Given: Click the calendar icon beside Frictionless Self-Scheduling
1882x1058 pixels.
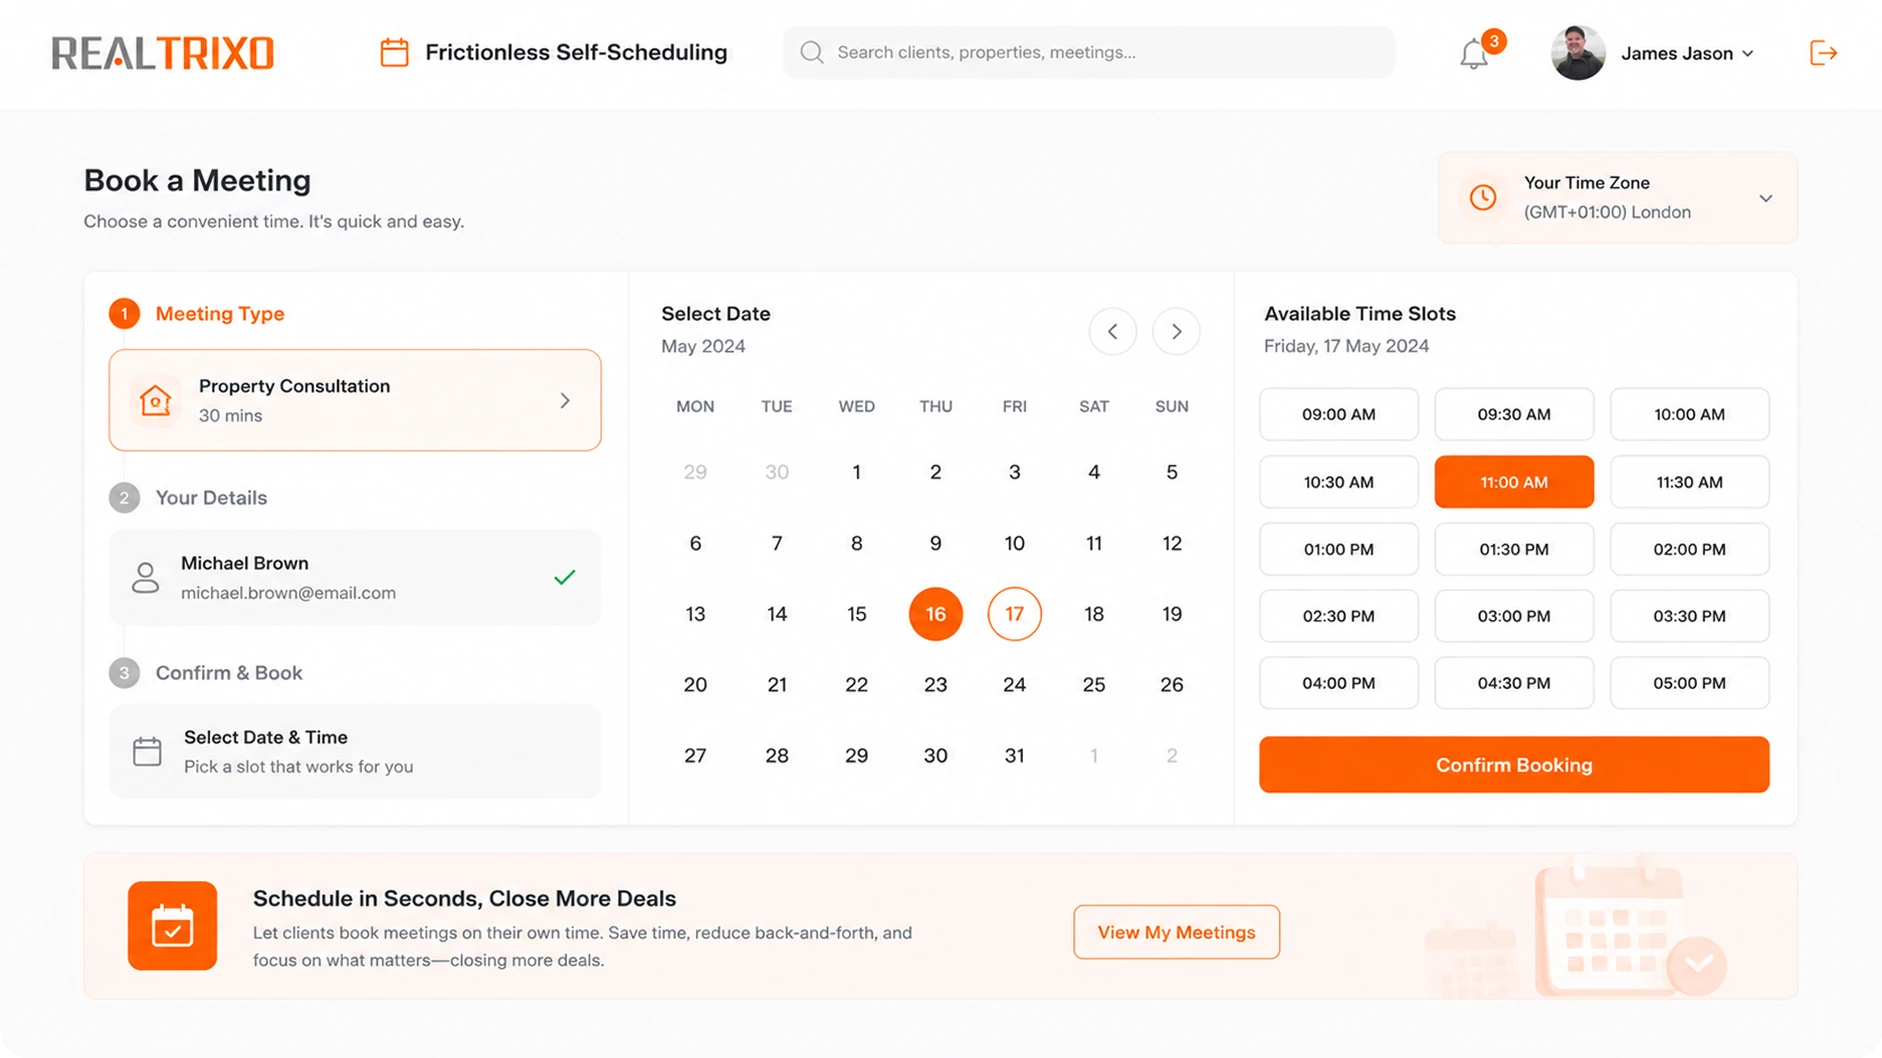Looking at the screenshot, I should tap(394, 52).
